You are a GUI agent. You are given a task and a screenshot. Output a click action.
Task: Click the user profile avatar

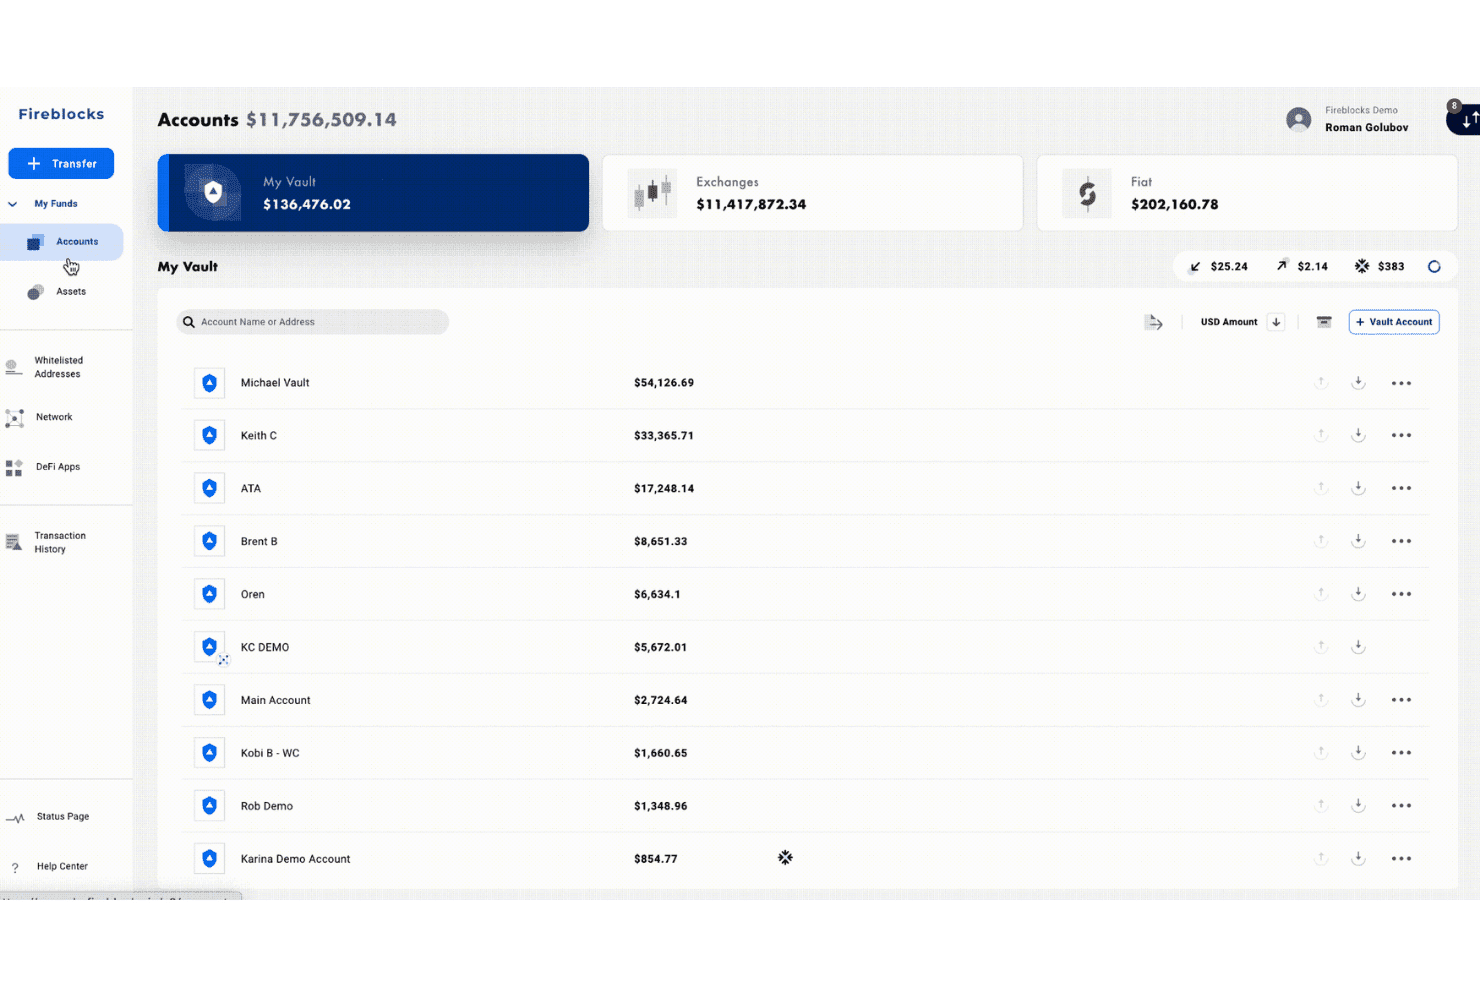[x=1299, y=120]
